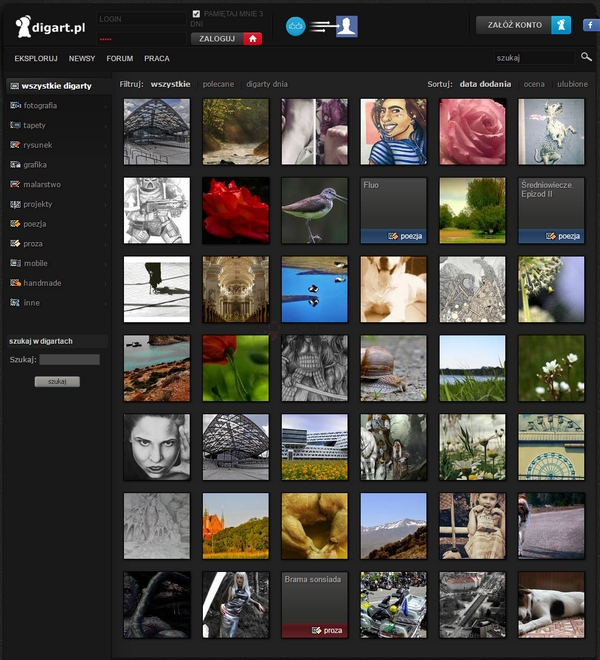
Task: Click the Facebook profile silhouette icon
Action: [x=347, y=26]
